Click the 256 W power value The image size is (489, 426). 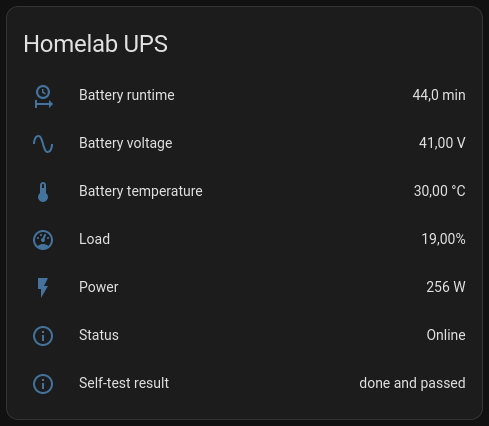tap(446, 287)
